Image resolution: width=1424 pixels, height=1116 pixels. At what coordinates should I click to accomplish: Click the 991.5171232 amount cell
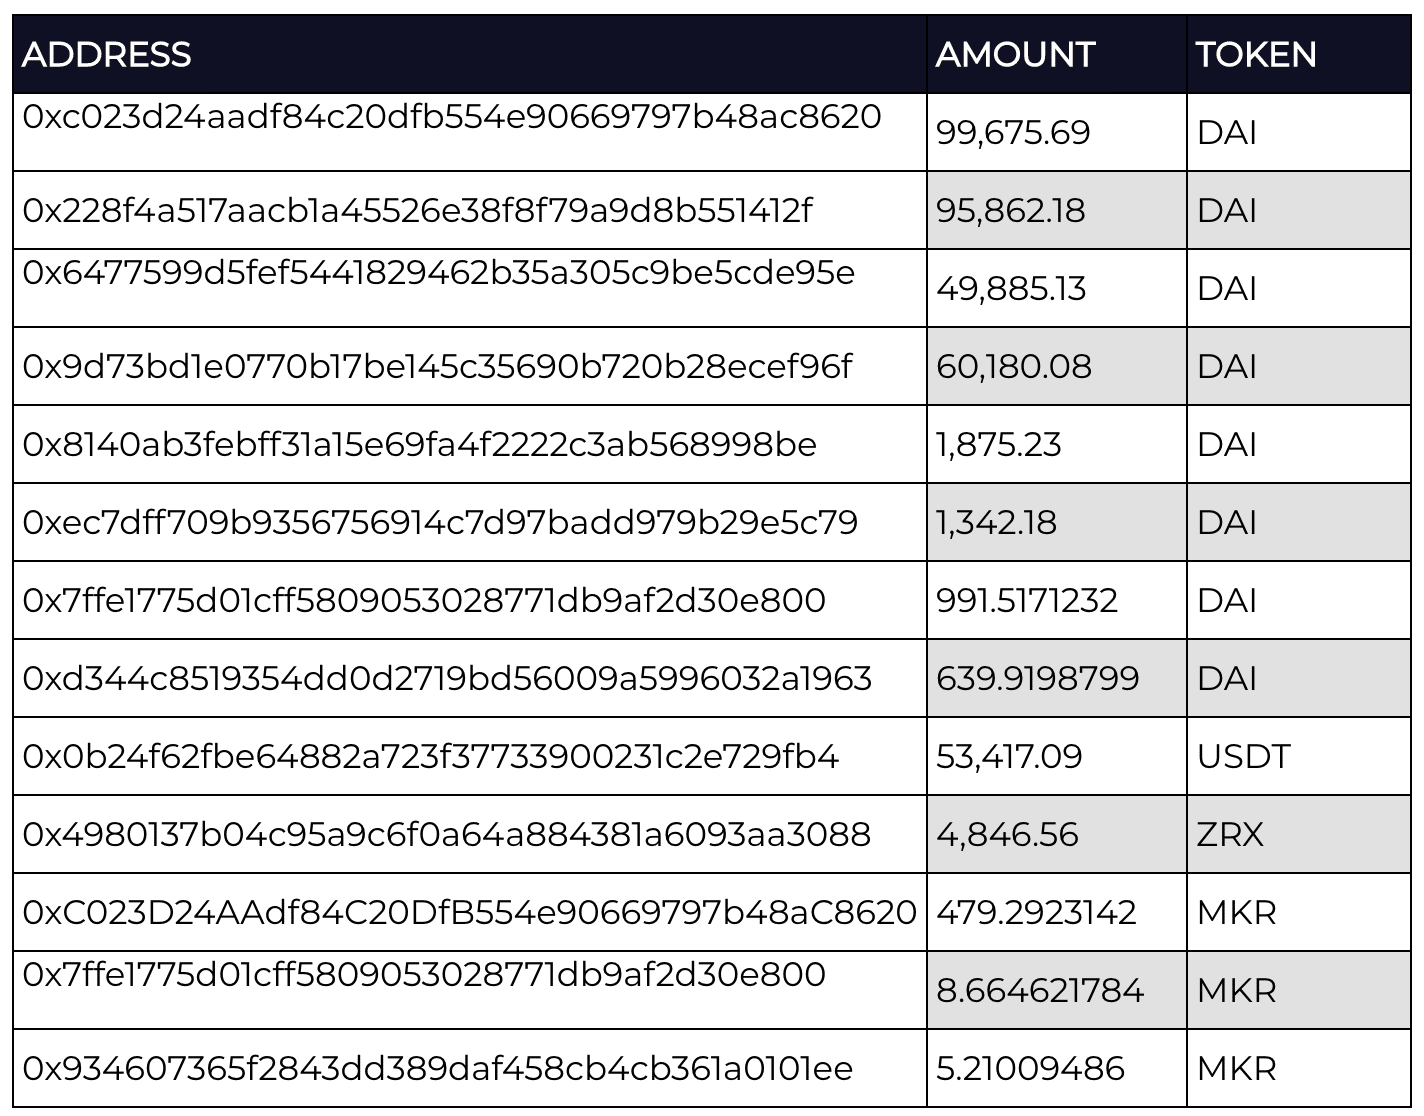(x=1057, y=600)
